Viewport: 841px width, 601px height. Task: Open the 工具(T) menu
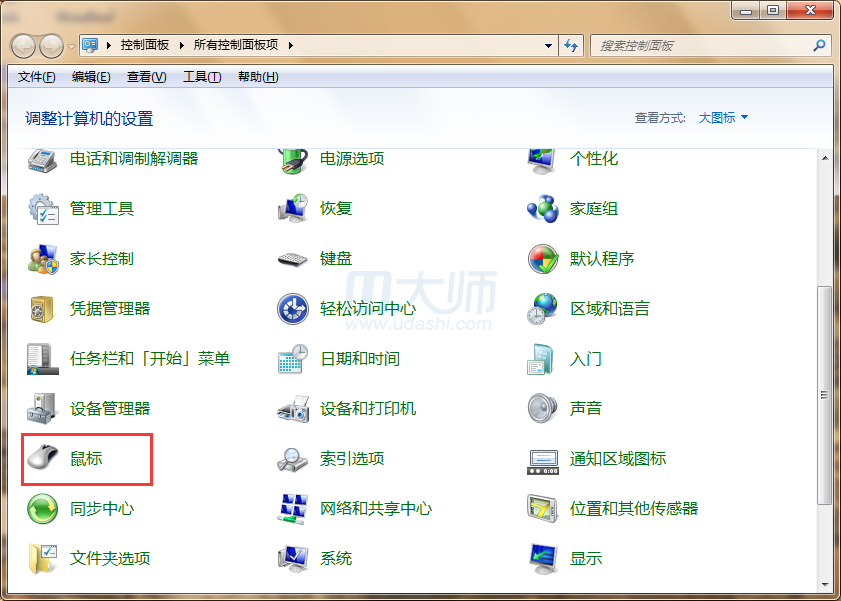tap(201, 77)
